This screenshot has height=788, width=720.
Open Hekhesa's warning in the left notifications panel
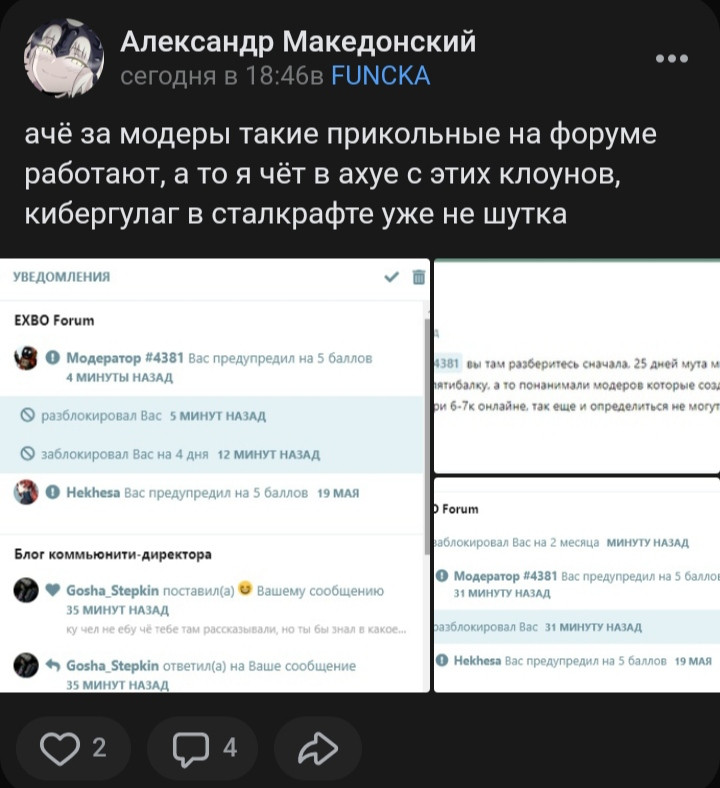[x=211, y=493]
